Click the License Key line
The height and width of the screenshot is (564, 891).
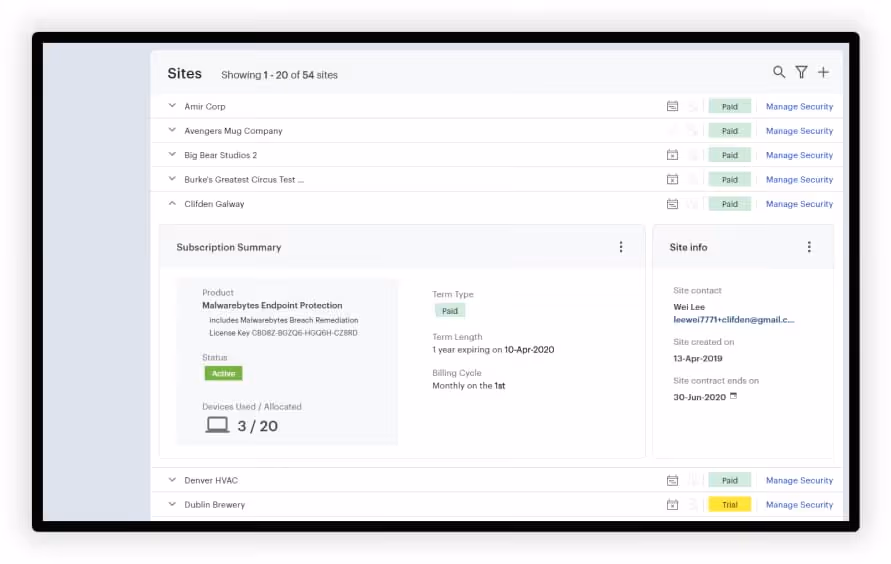tap(283, 333)
